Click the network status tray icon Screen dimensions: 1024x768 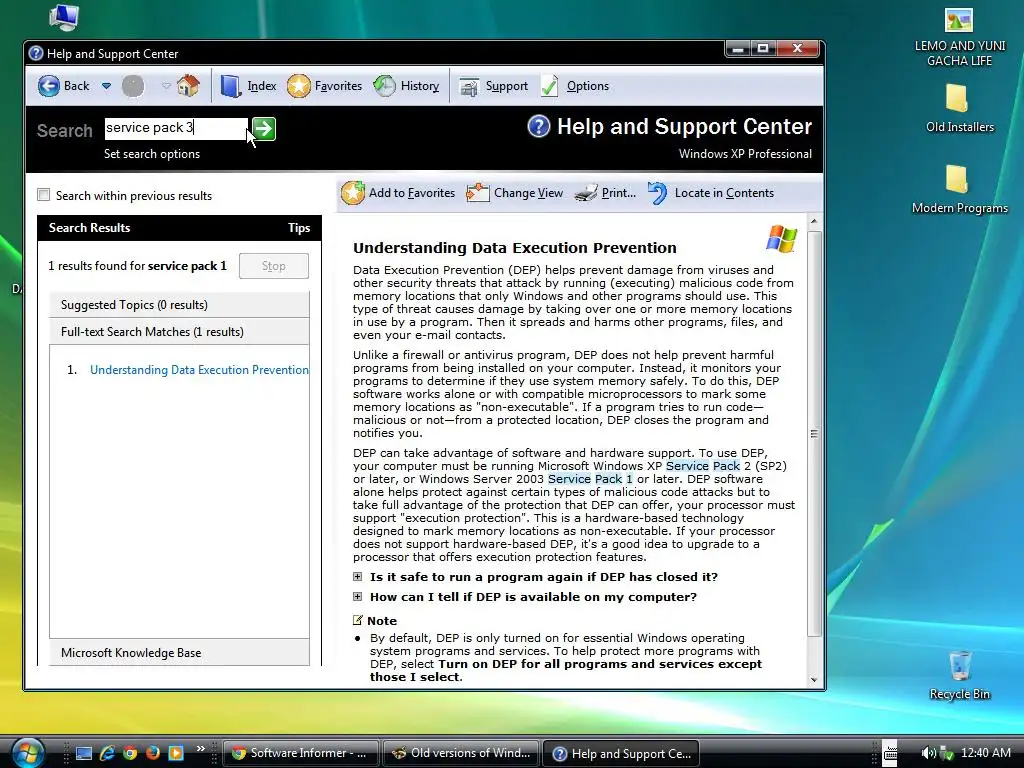point(946,754)
